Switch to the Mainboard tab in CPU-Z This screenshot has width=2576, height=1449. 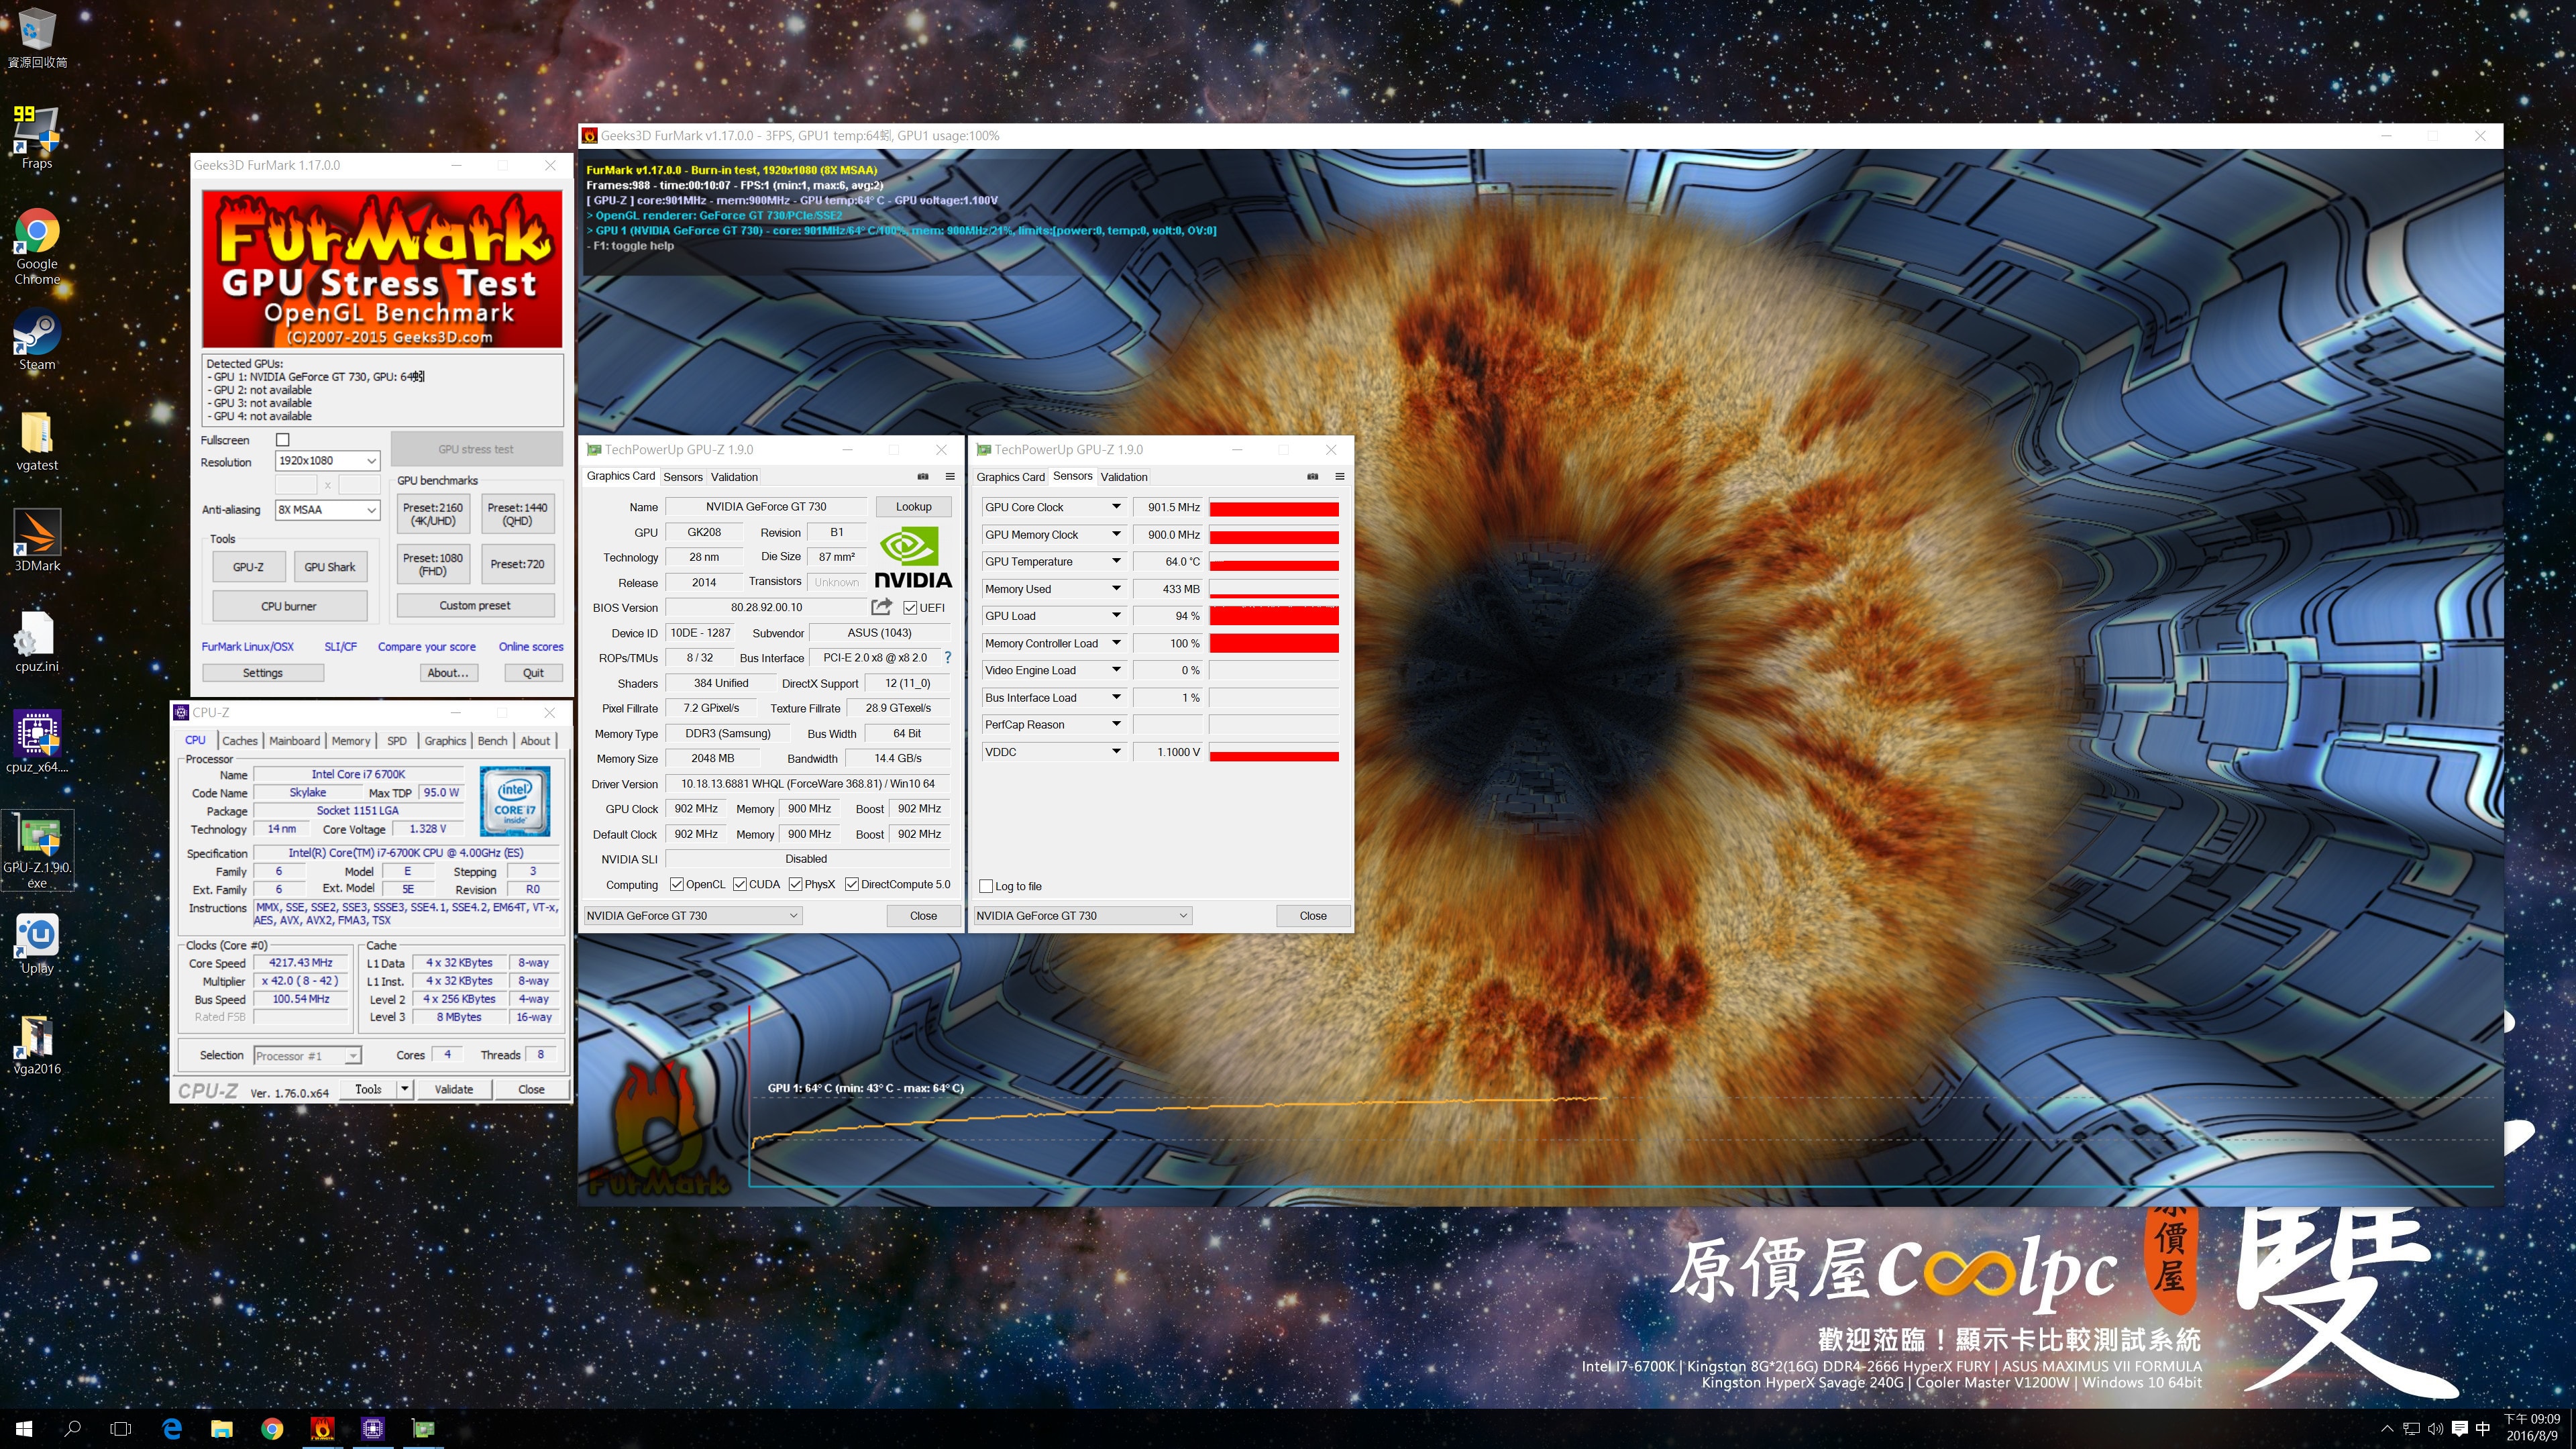[x=295, y=741]
